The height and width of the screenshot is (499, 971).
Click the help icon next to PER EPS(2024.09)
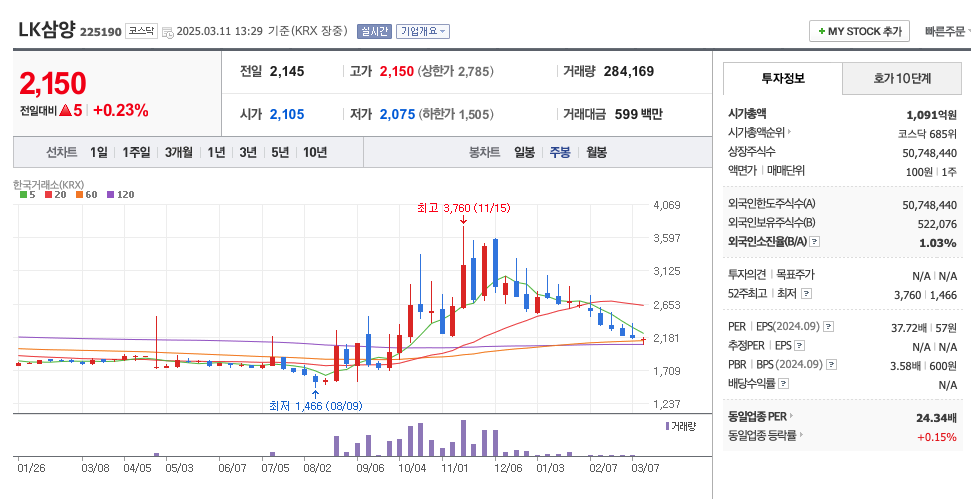[829, 327]
